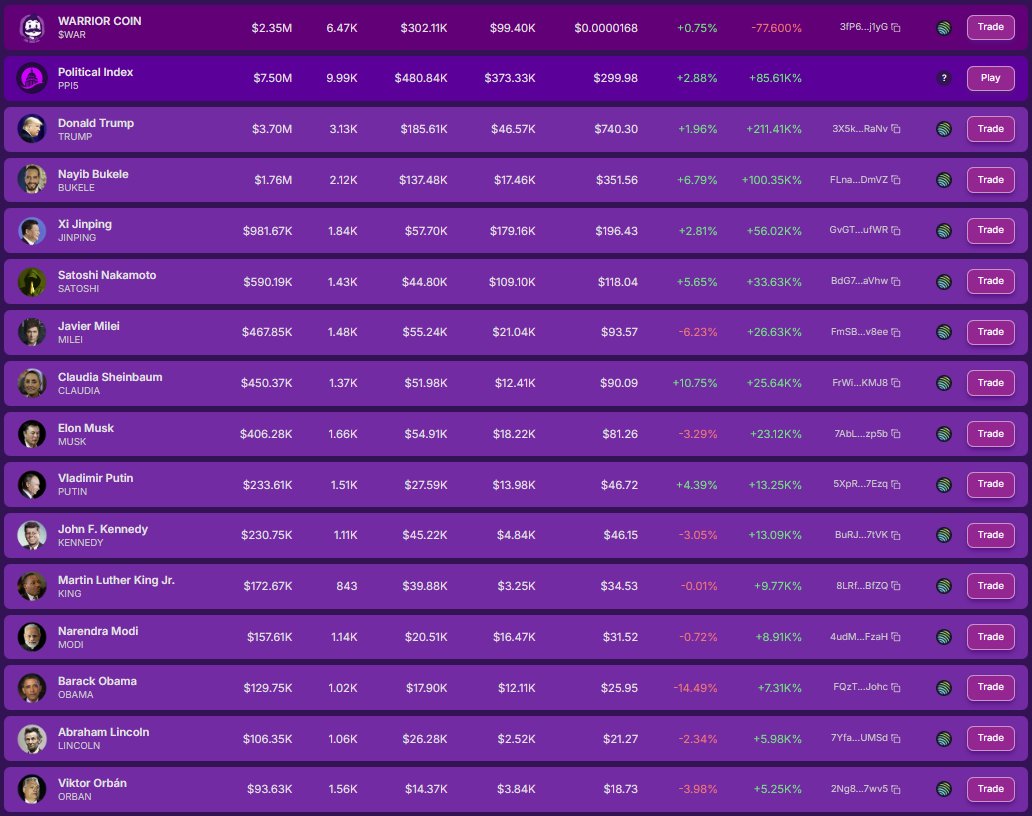Copy the Viktor Orbán address 2Ng8...7wv5

896,789
